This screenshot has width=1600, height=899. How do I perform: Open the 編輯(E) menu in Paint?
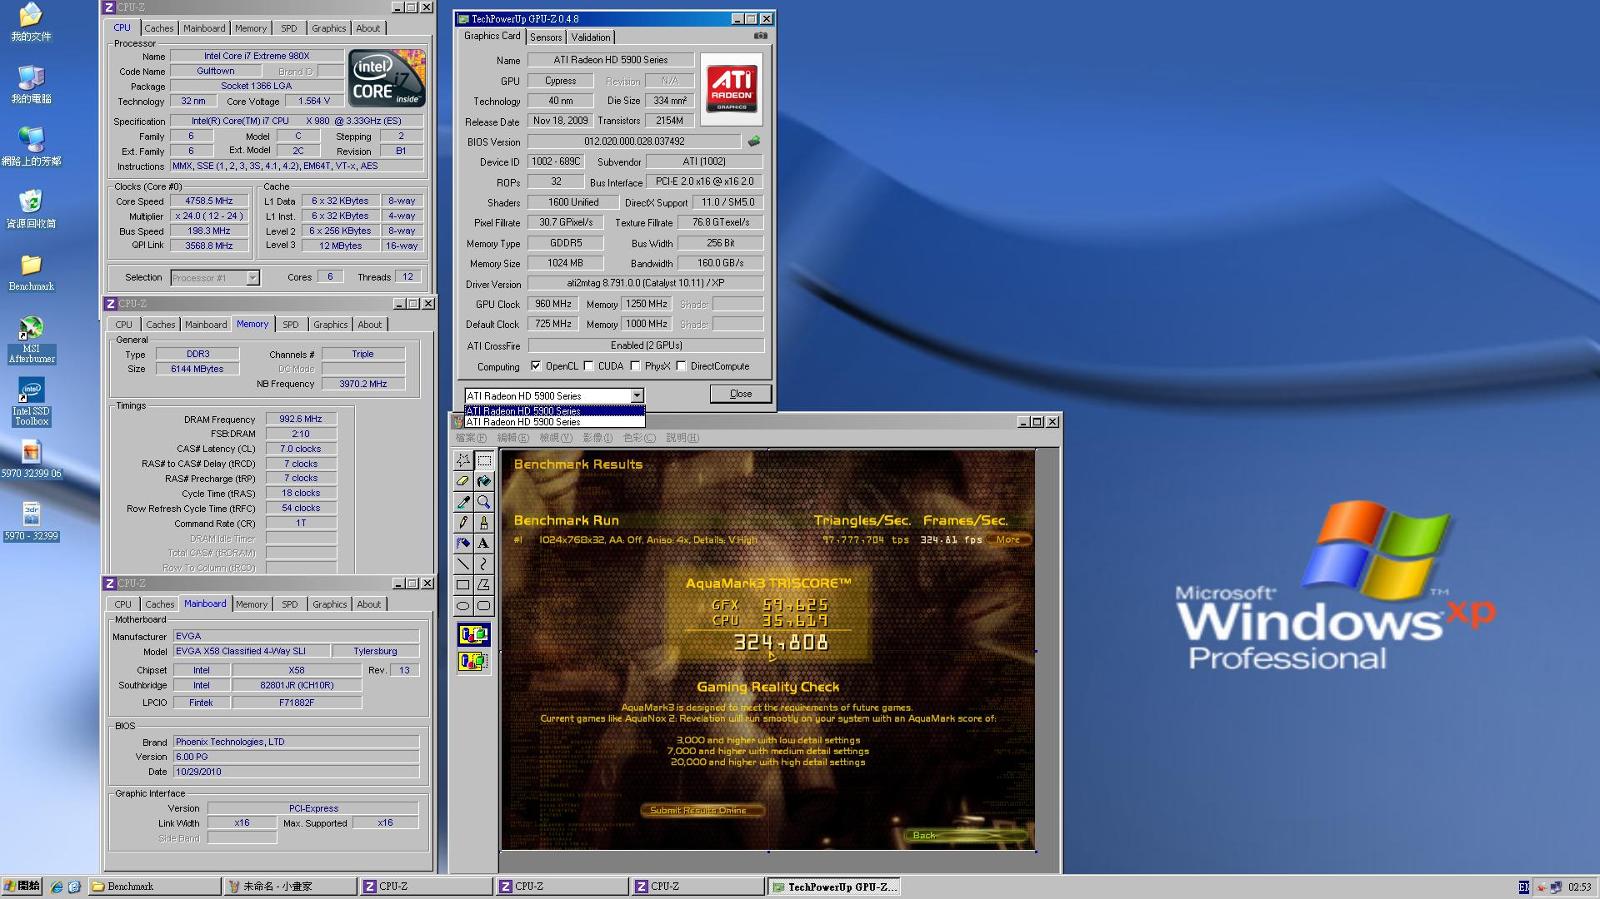513,438
